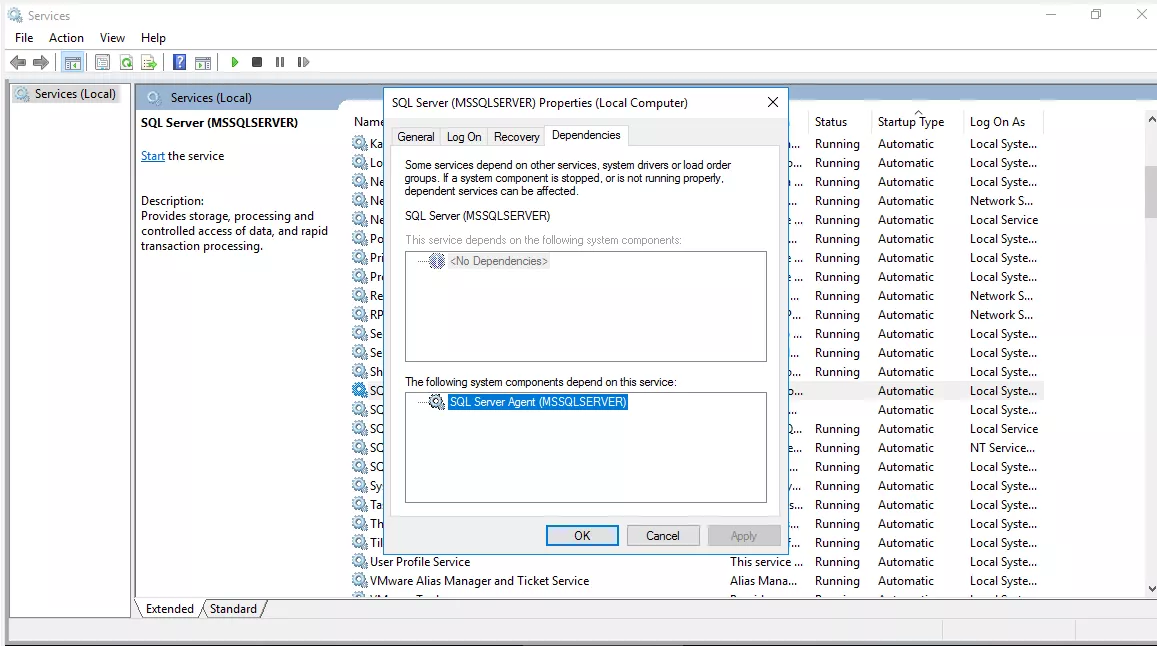The image size is (1157, 646).
Task: Click gear icon beside SQL Server Agent dependency
Action: [x=437, y=402]
